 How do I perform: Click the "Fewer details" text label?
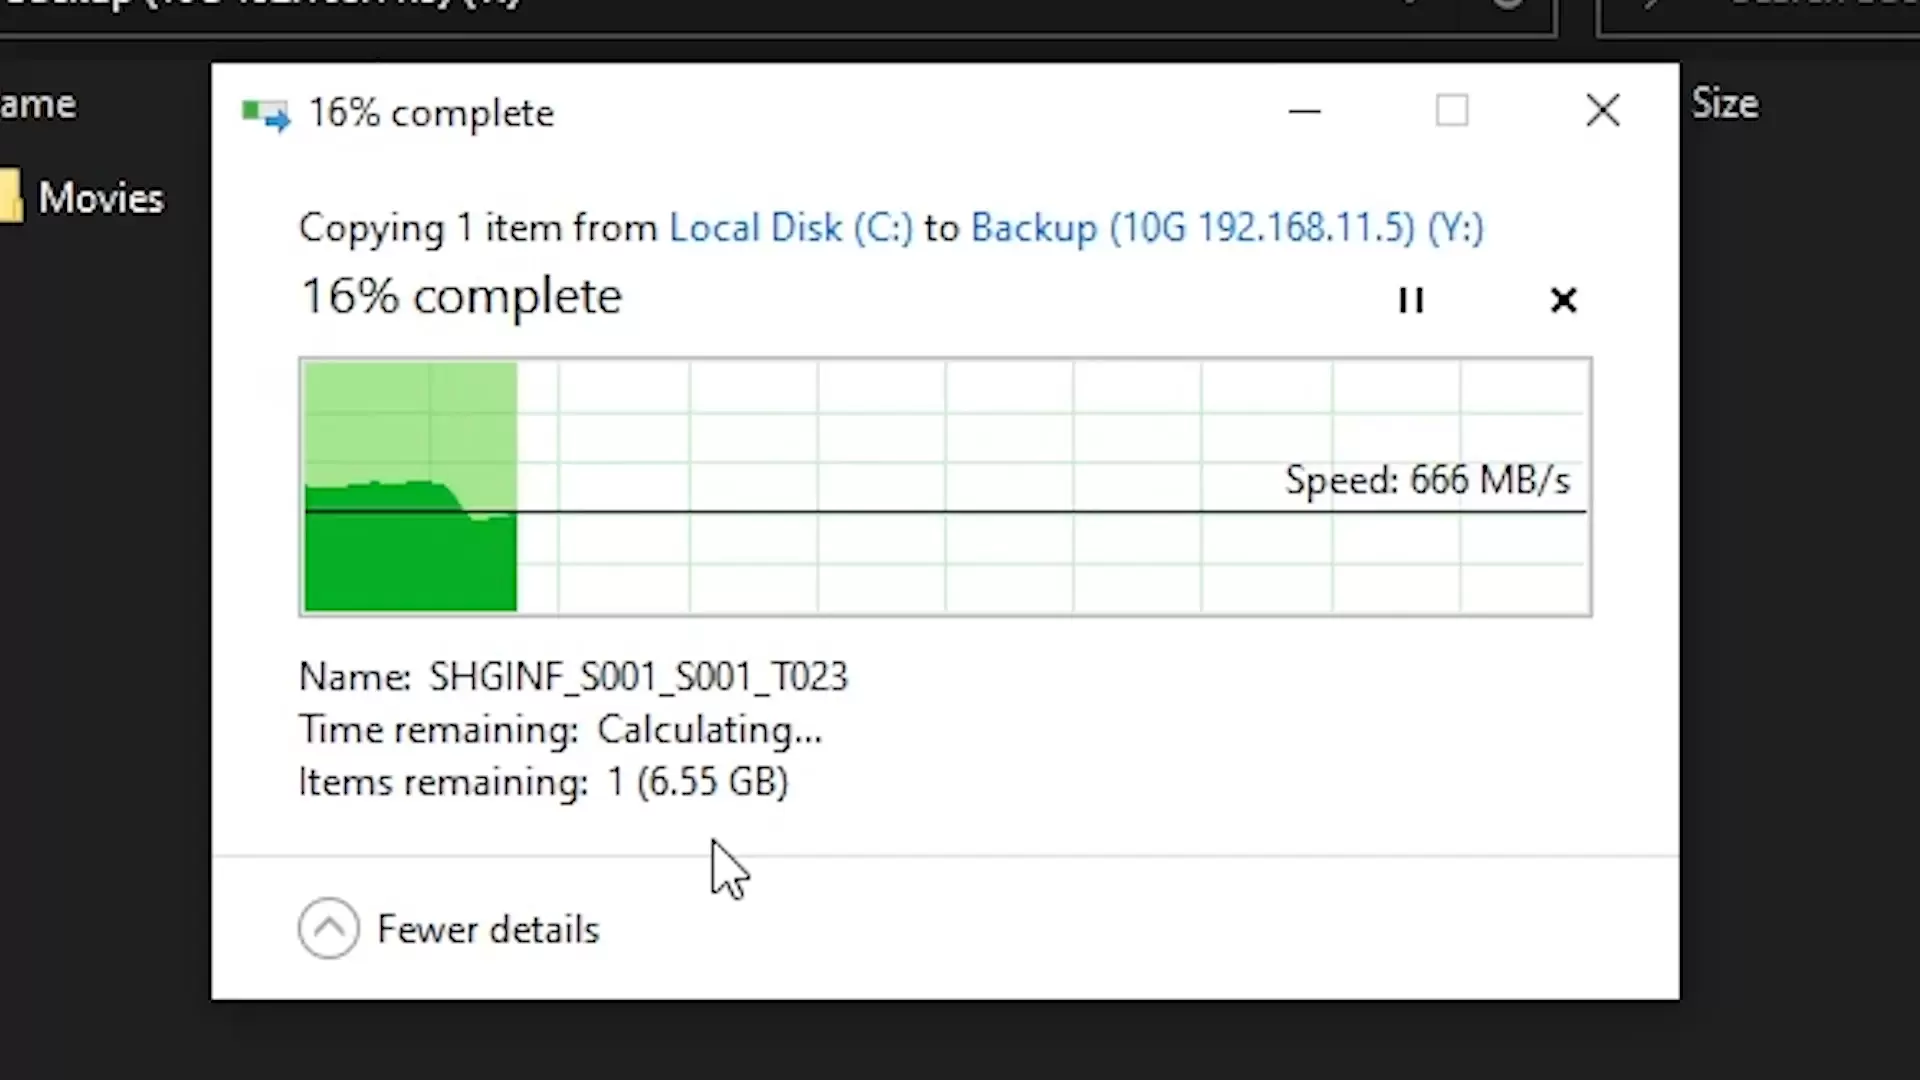click(x=488, y=930)
